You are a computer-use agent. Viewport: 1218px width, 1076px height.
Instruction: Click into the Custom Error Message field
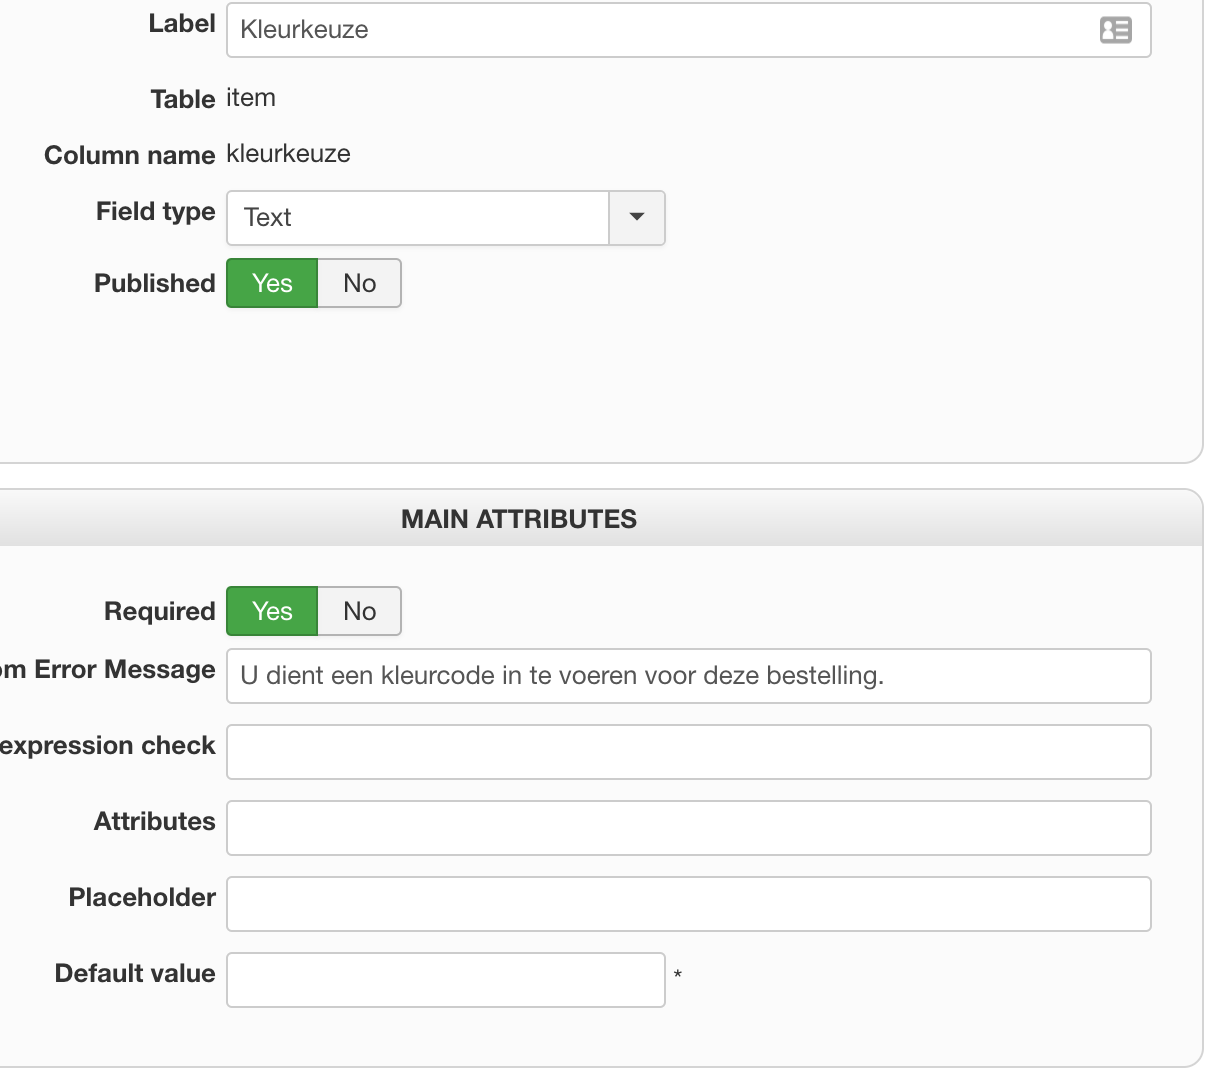(688, 676)
